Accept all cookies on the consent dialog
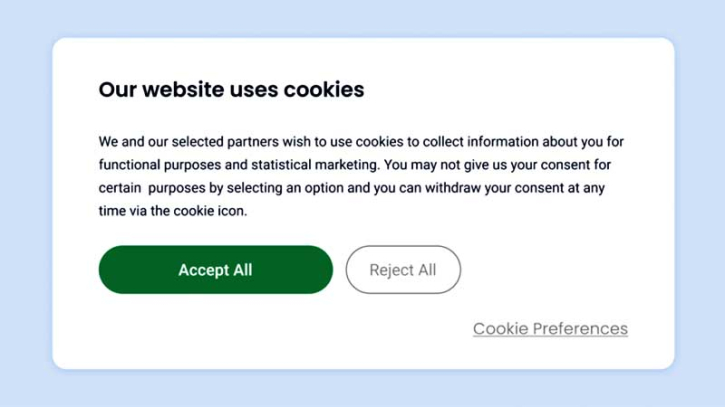The image size is (725, 407). (215, 270)
